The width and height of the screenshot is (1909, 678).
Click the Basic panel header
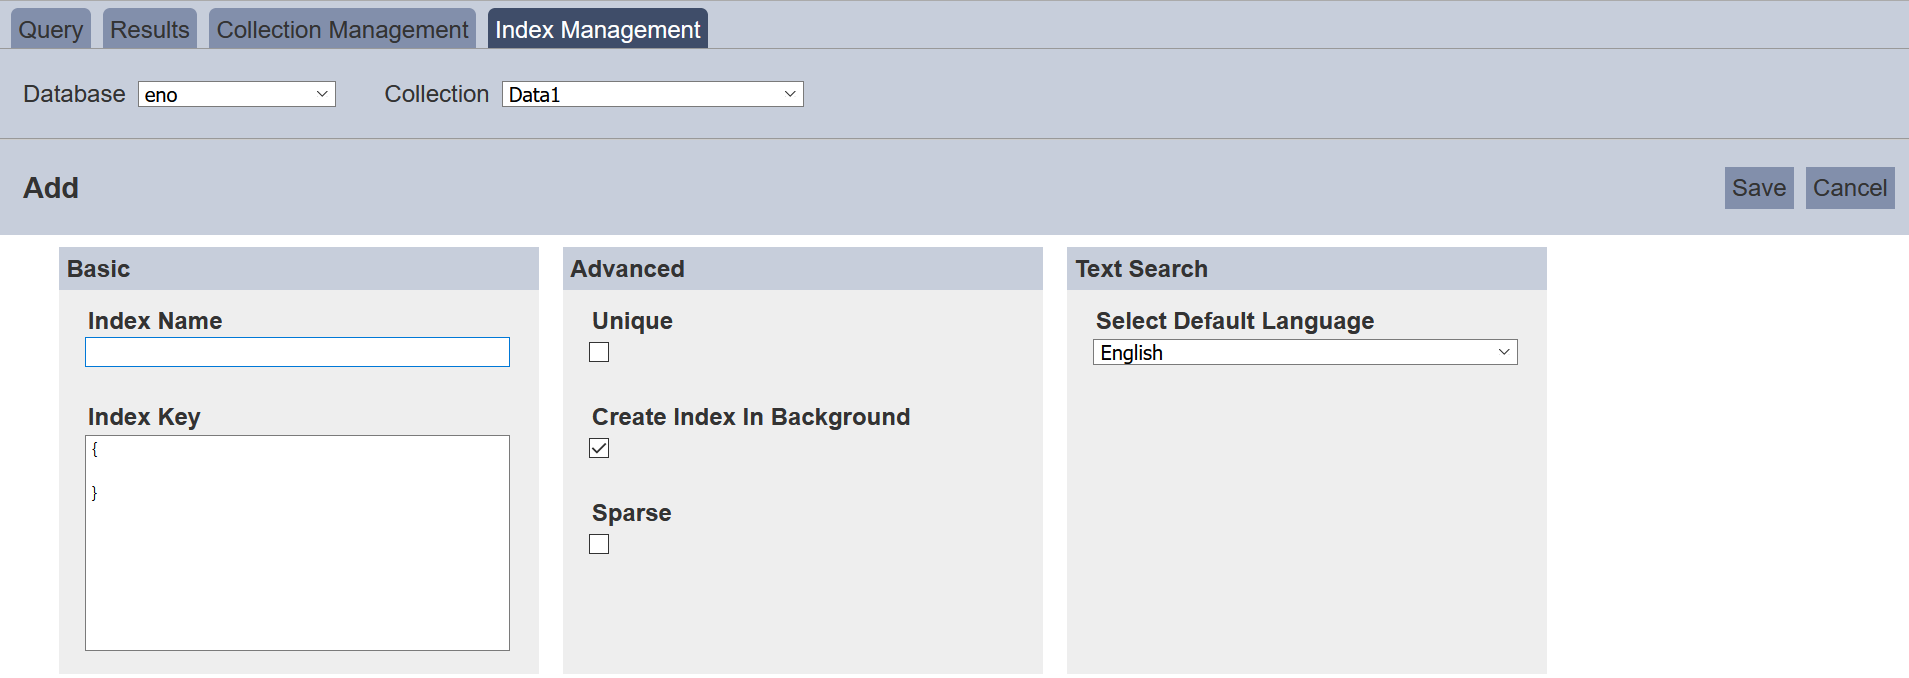(x=299, y=269)
